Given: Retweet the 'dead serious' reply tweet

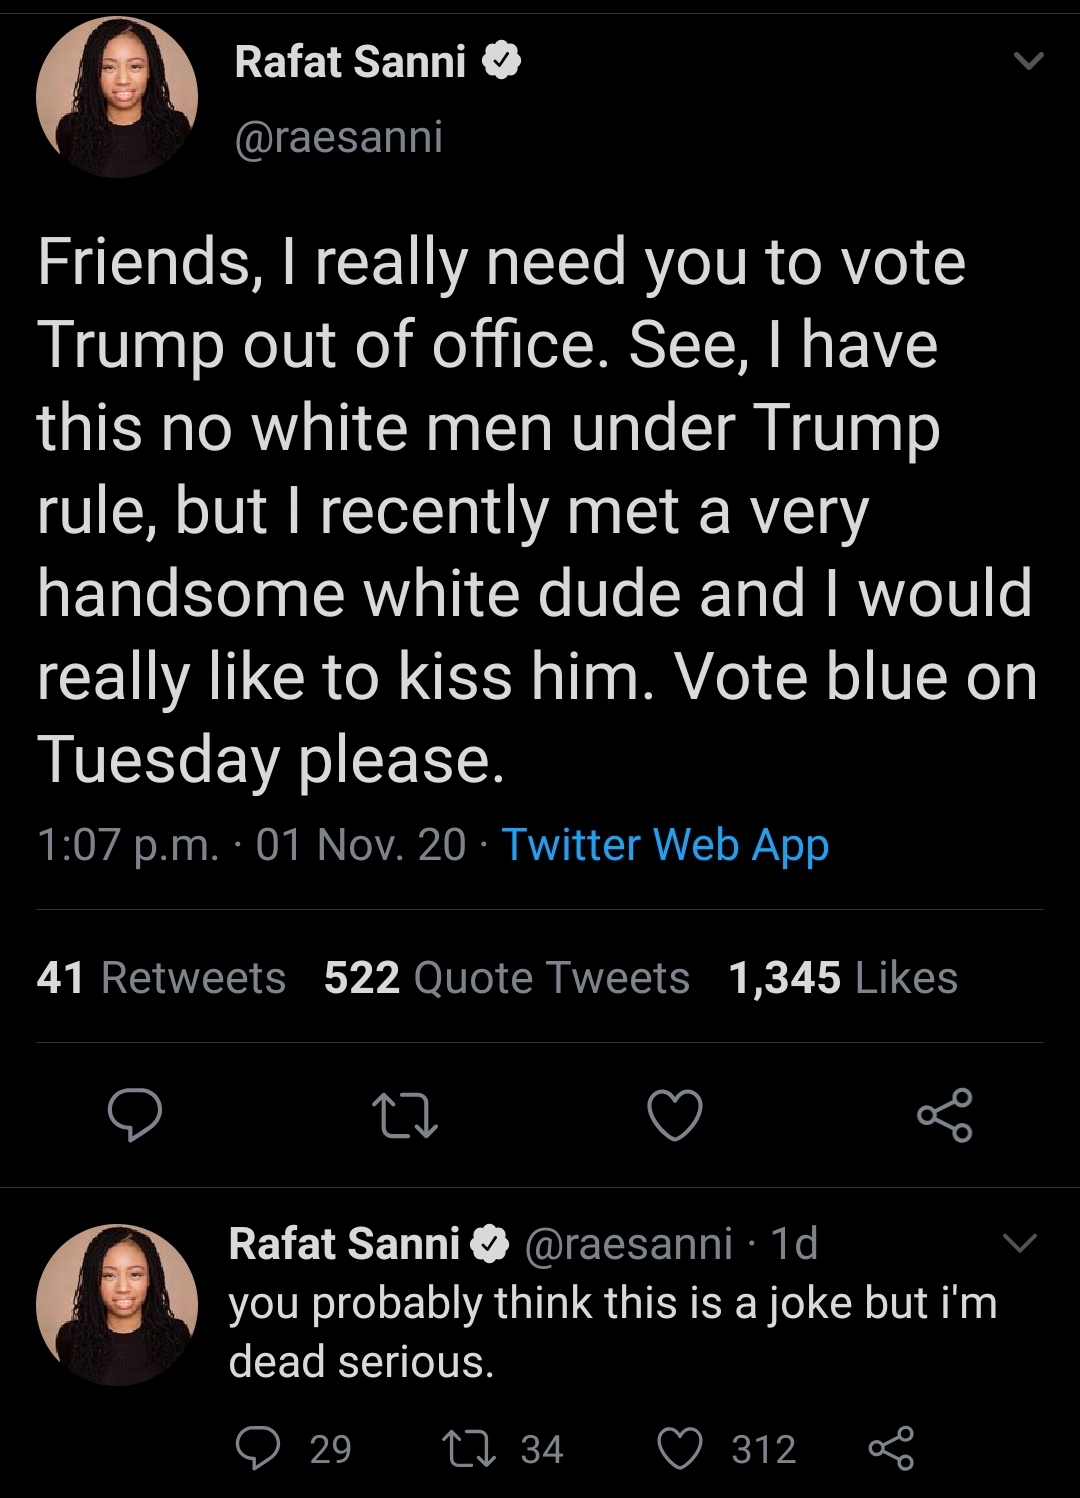Looking at the screenshot, I should point(470,1448).
